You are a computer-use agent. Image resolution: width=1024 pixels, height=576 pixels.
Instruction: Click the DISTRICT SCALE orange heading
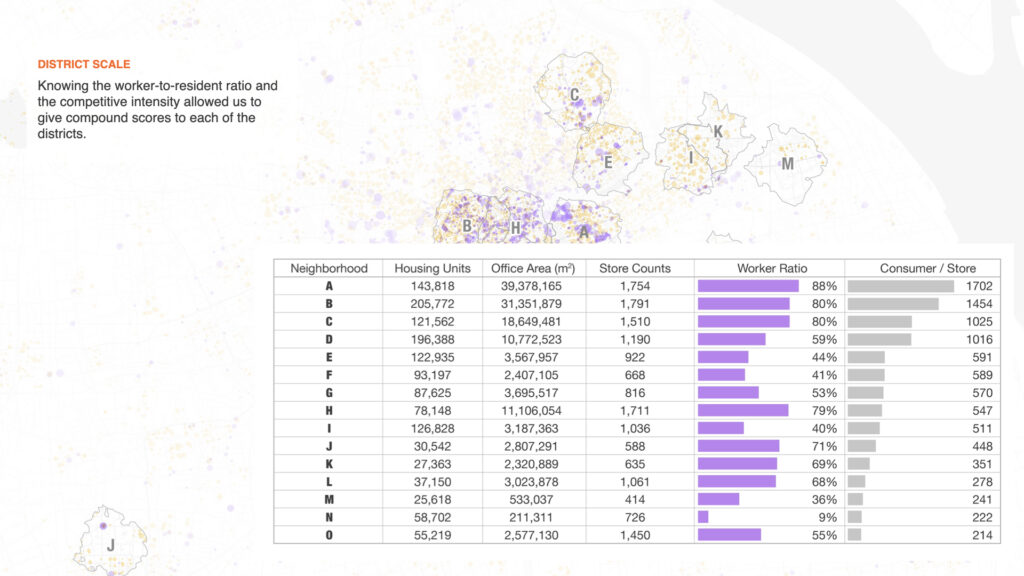click(x=84, y=64)
